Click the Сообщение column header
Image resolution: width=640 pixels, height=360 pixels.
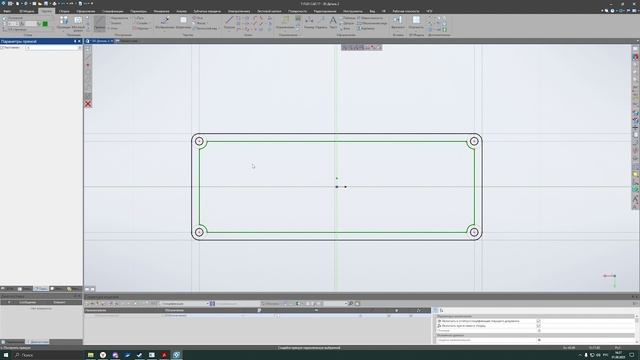[28, 302]
